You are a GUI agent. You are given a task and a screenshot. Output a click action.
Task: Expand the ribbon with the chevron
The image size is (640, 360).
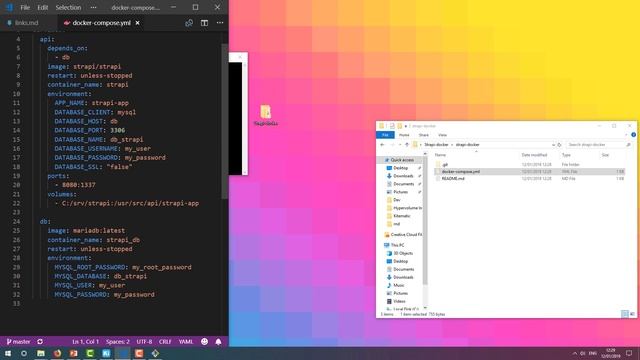(x=627, y=135)
